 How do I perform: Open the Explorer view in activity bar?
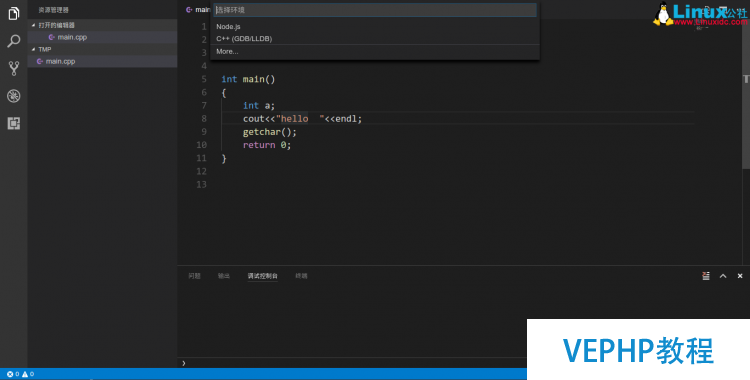(x=14, y=13)
